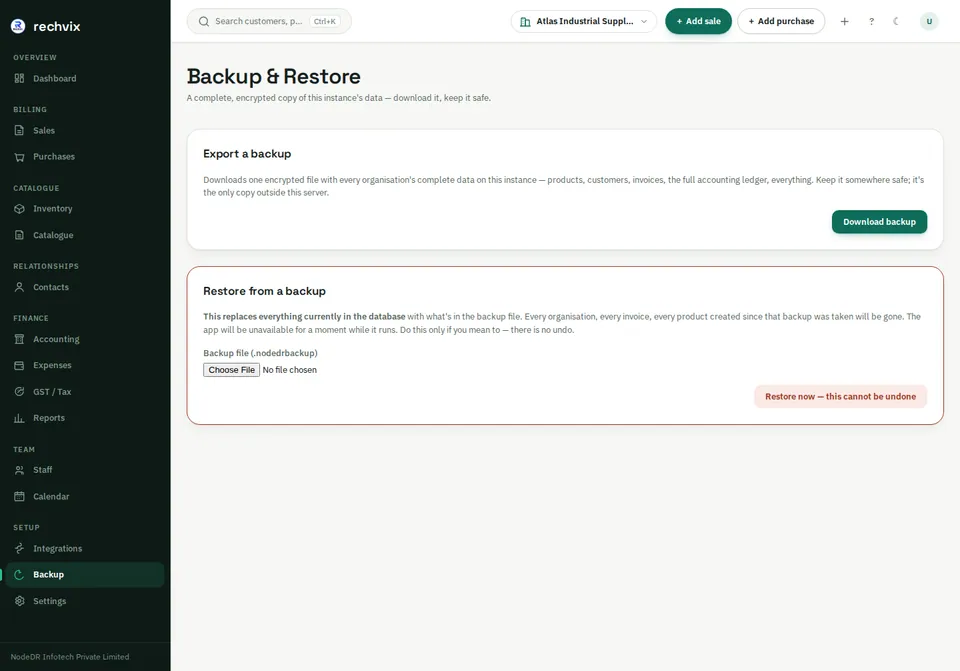Click the Contacts person icon
Image resolution: width=960 pixels, height=671 pixels.
20,287
